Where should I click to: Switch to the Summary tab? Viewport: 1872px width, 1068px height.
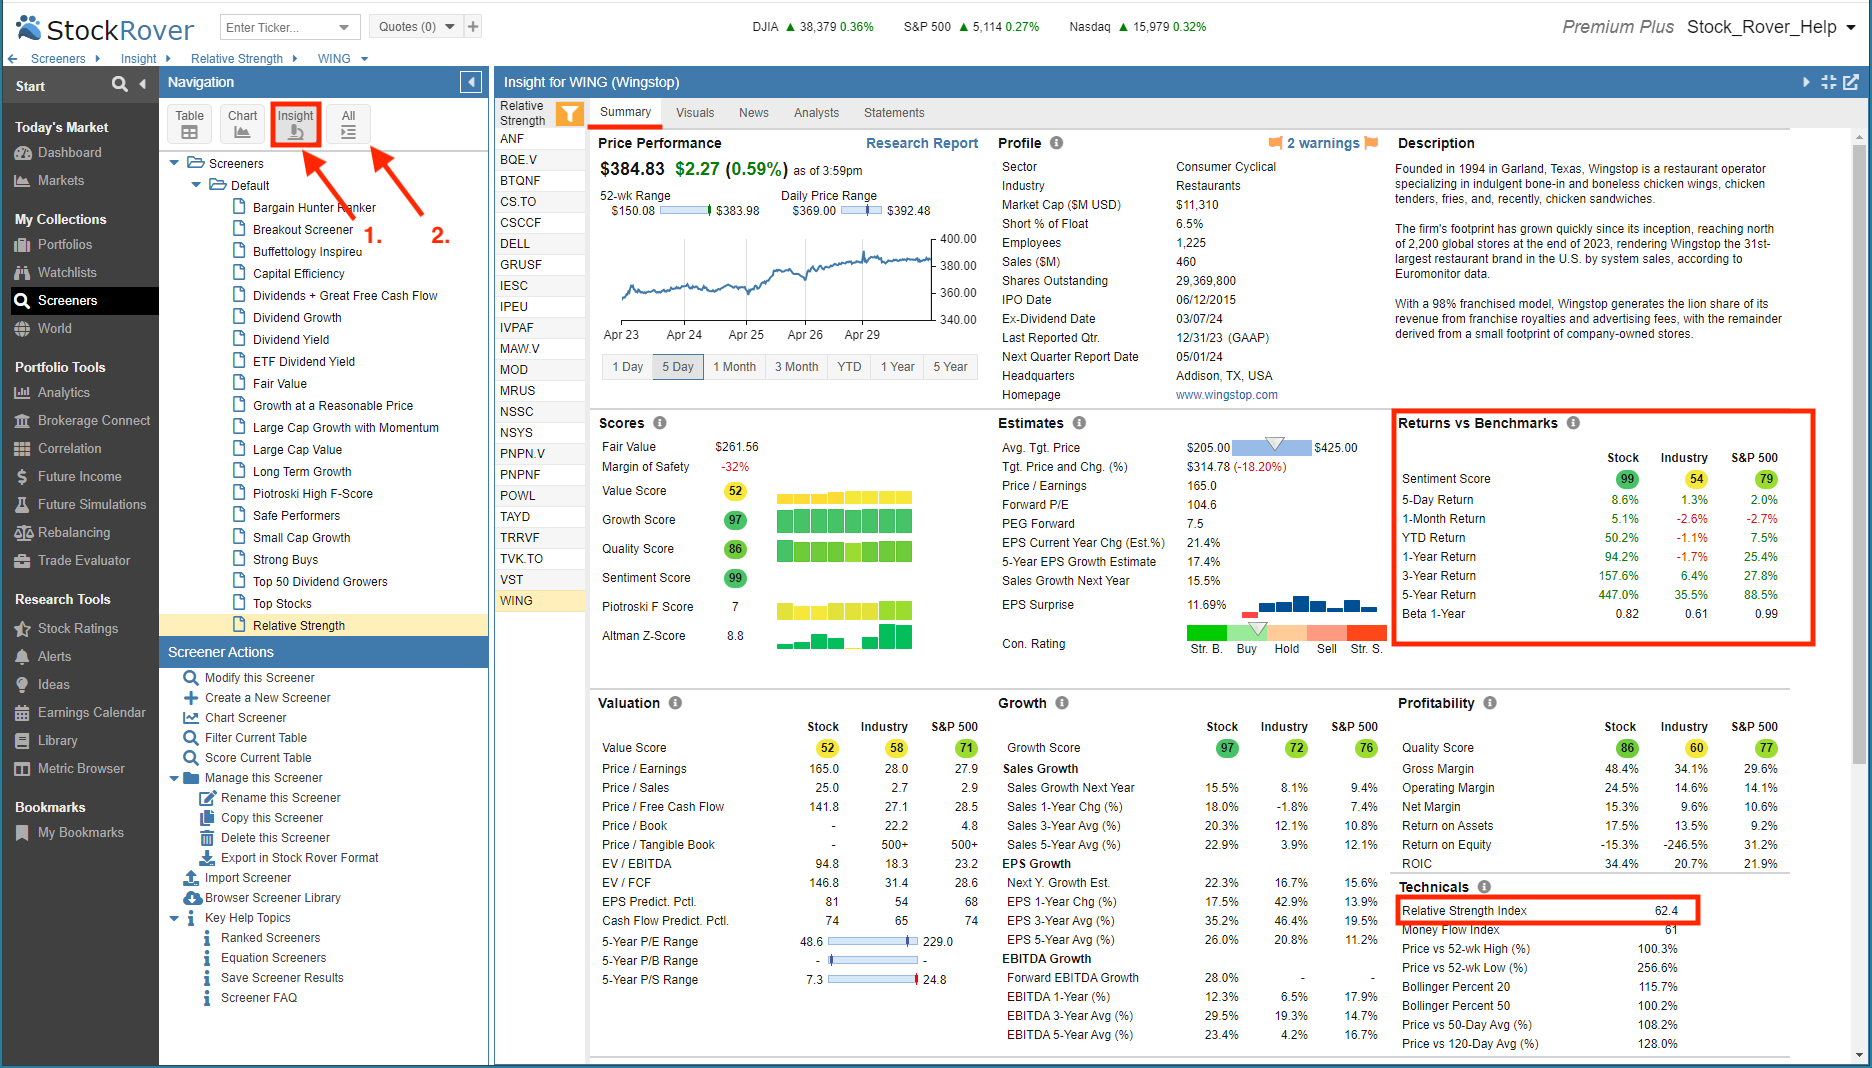coord(625,112)
